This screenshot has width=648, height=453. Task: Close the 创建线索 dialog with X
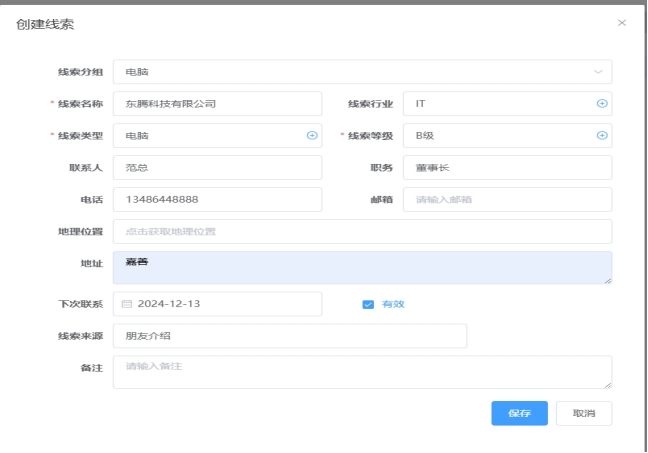(622, 22)
